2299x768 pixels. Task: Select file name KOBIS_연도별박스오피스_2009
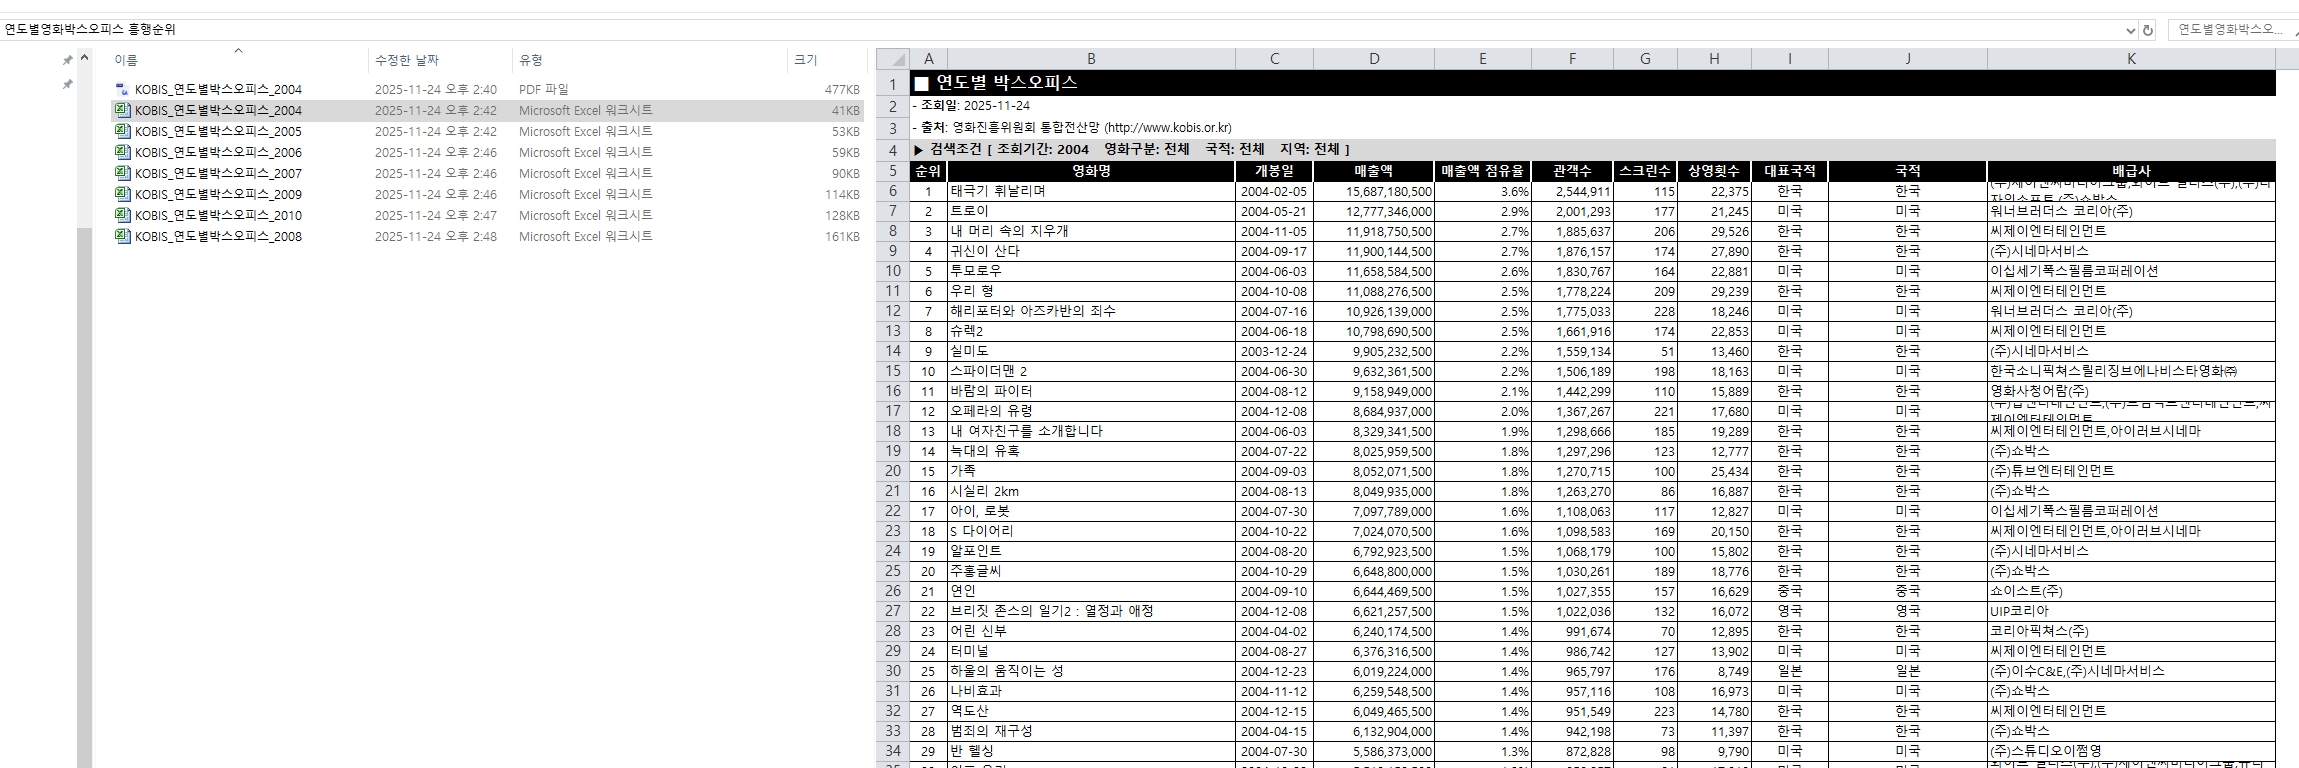[218, 194]
